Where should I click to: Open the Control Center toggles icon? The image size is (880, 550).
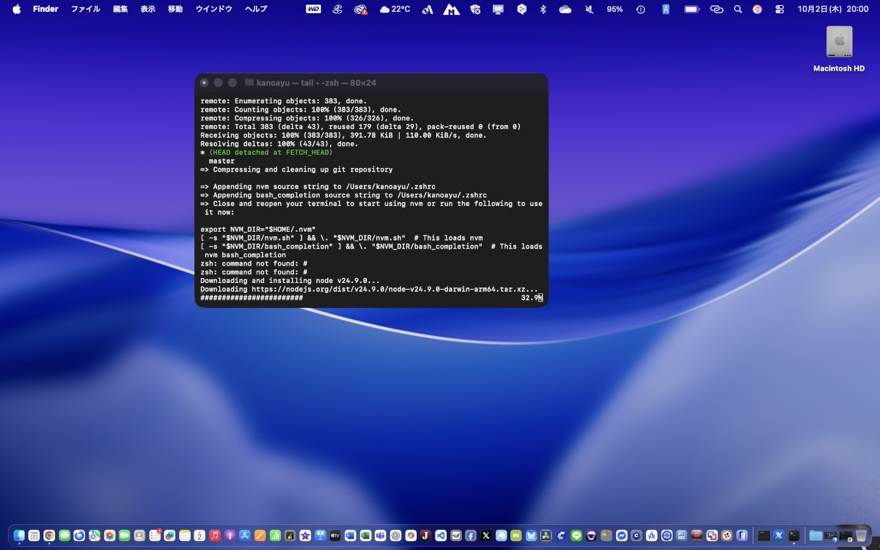[779, 9]
